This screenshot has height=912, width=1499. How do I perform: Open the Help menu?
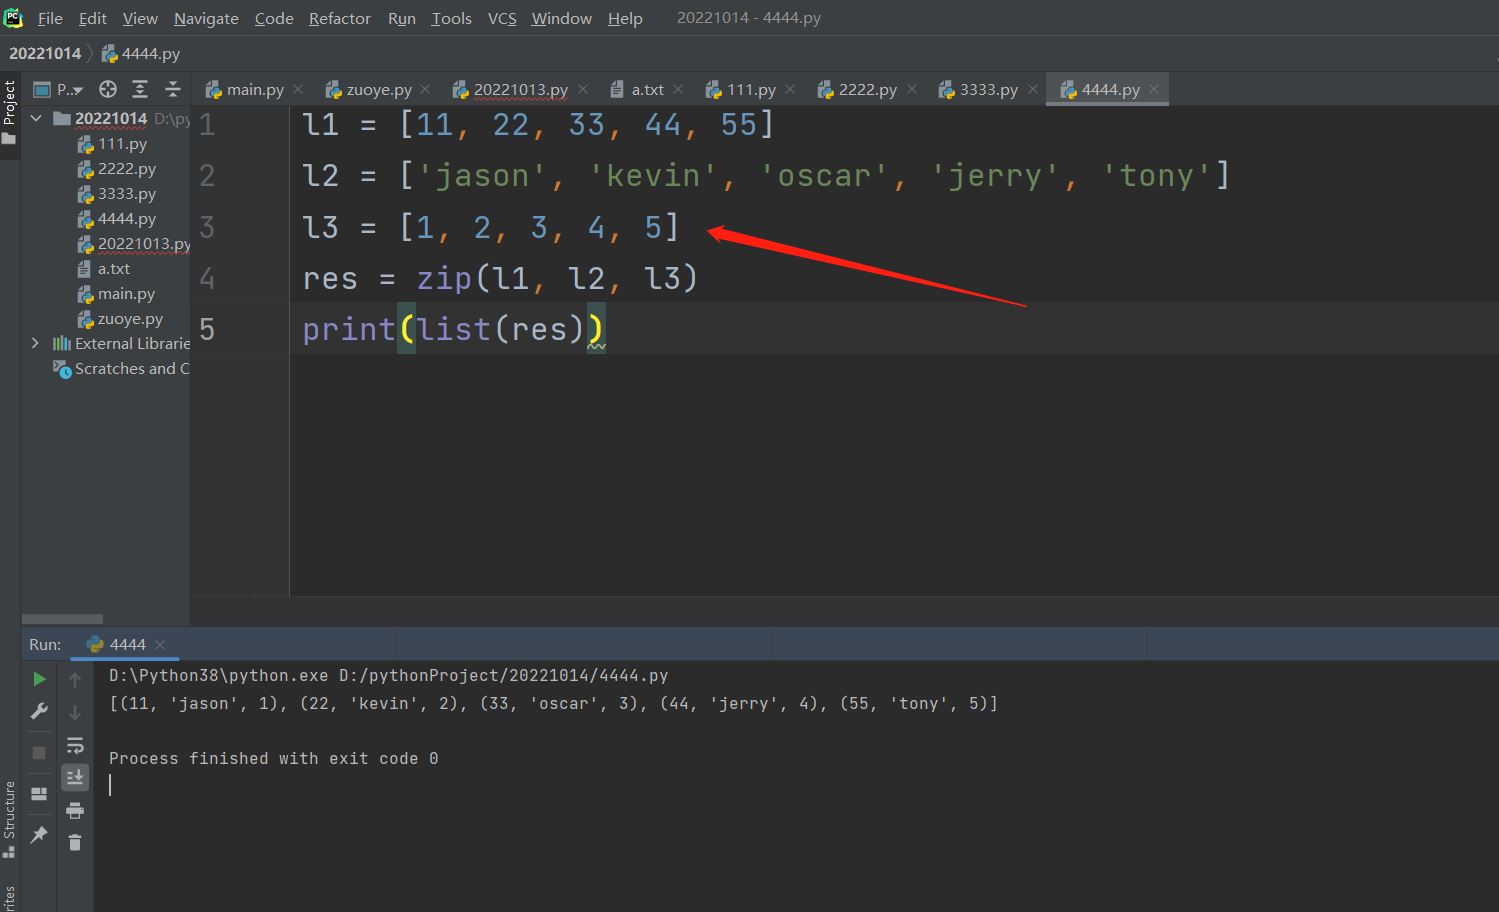point(625,18)
